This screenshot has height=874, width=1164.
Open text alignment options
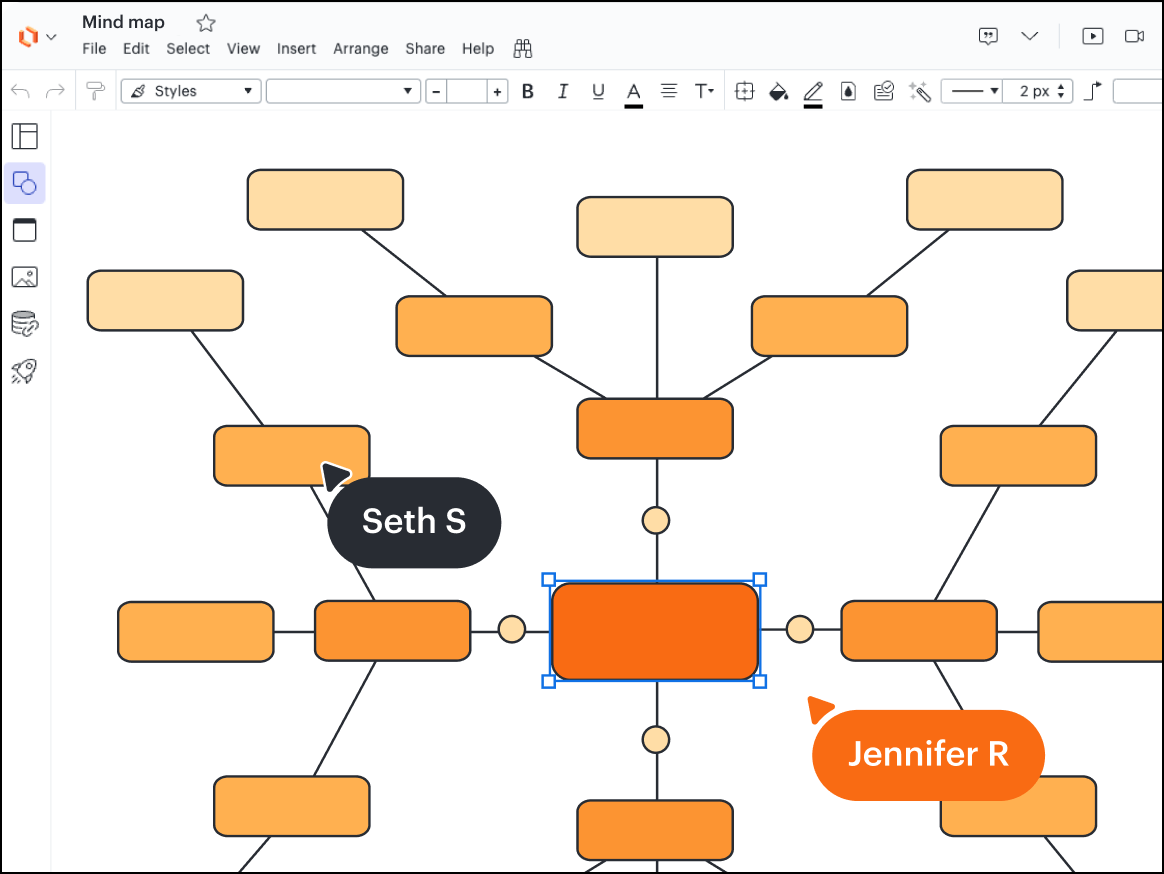(x=669, y=91)
